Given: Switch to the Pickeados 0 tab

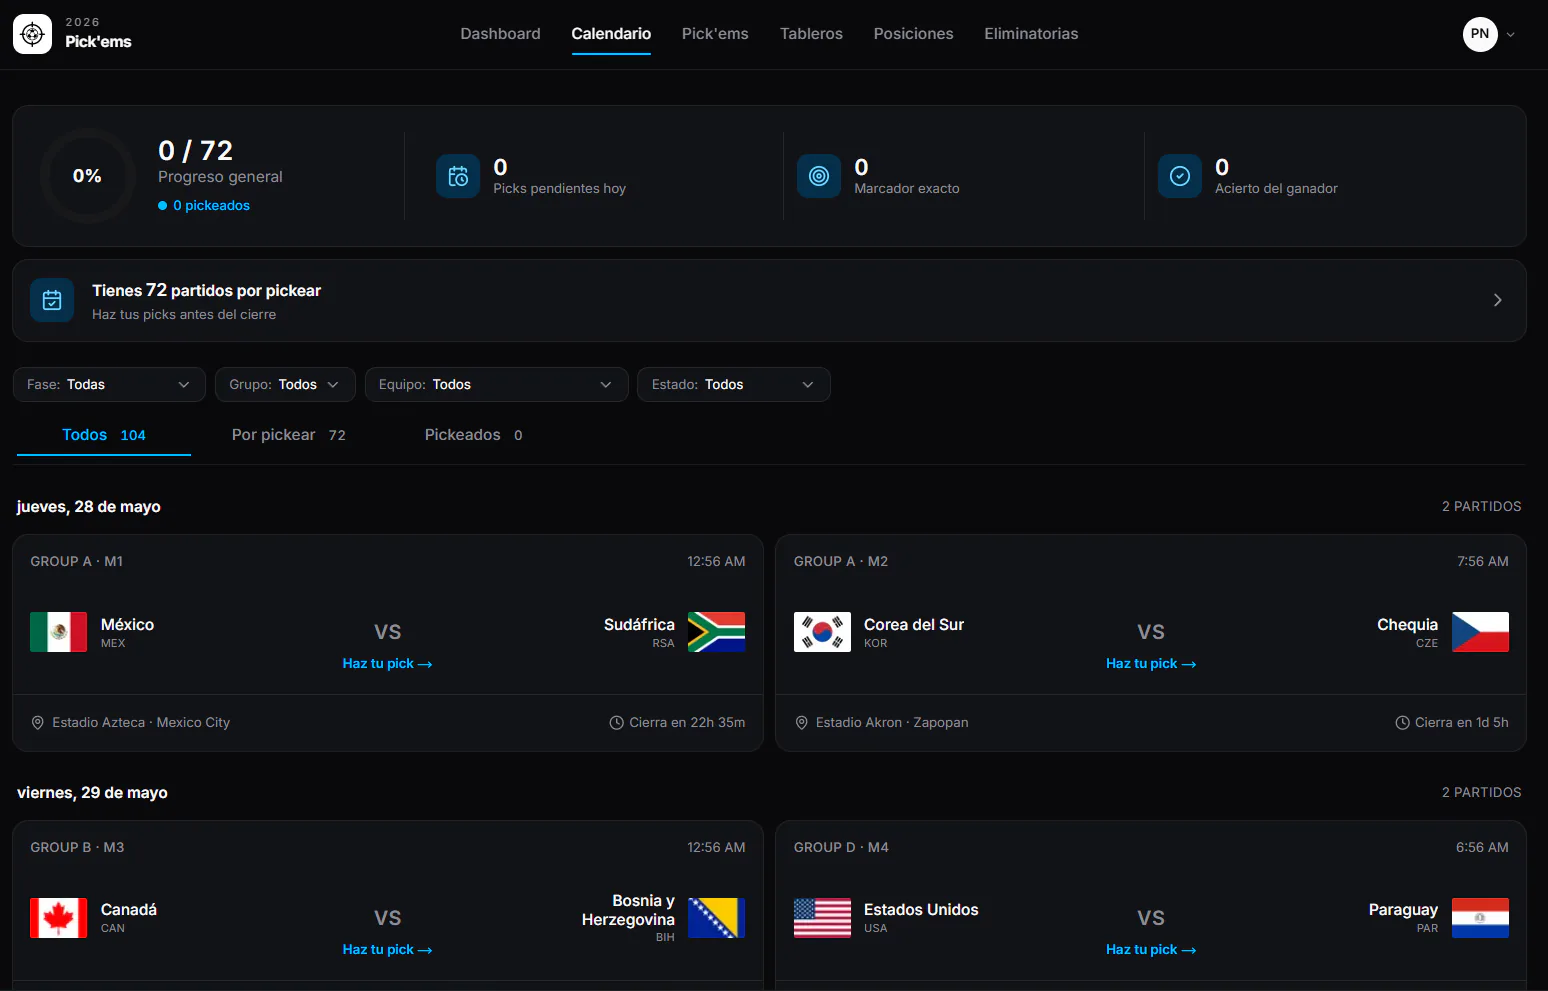Looking at the screenshot, I should pyautogui.click(x=474, y=435).
